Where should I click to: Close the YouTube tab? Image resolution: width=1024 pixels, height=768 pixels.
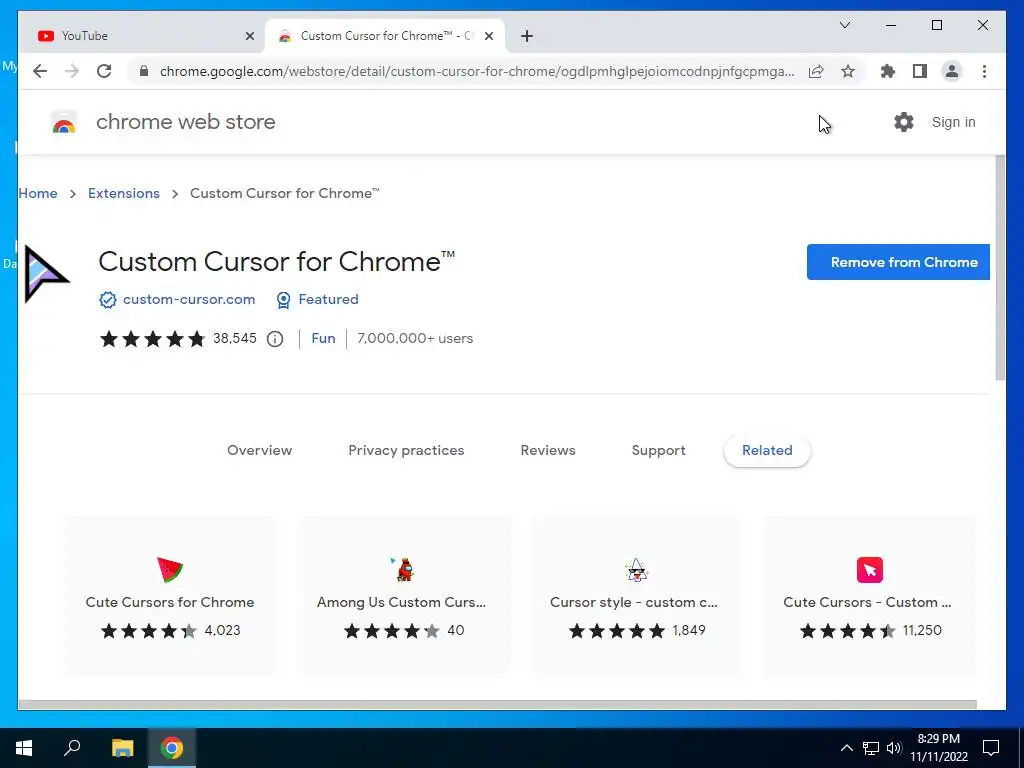pos(249,37)
